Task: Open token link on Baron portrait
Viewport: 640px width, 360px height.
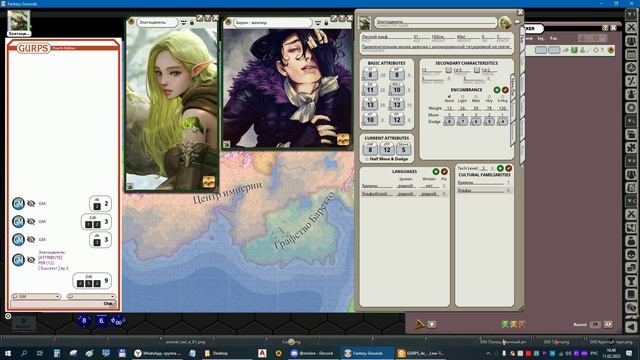Action: pyautogui.click(x=343, y=139)
